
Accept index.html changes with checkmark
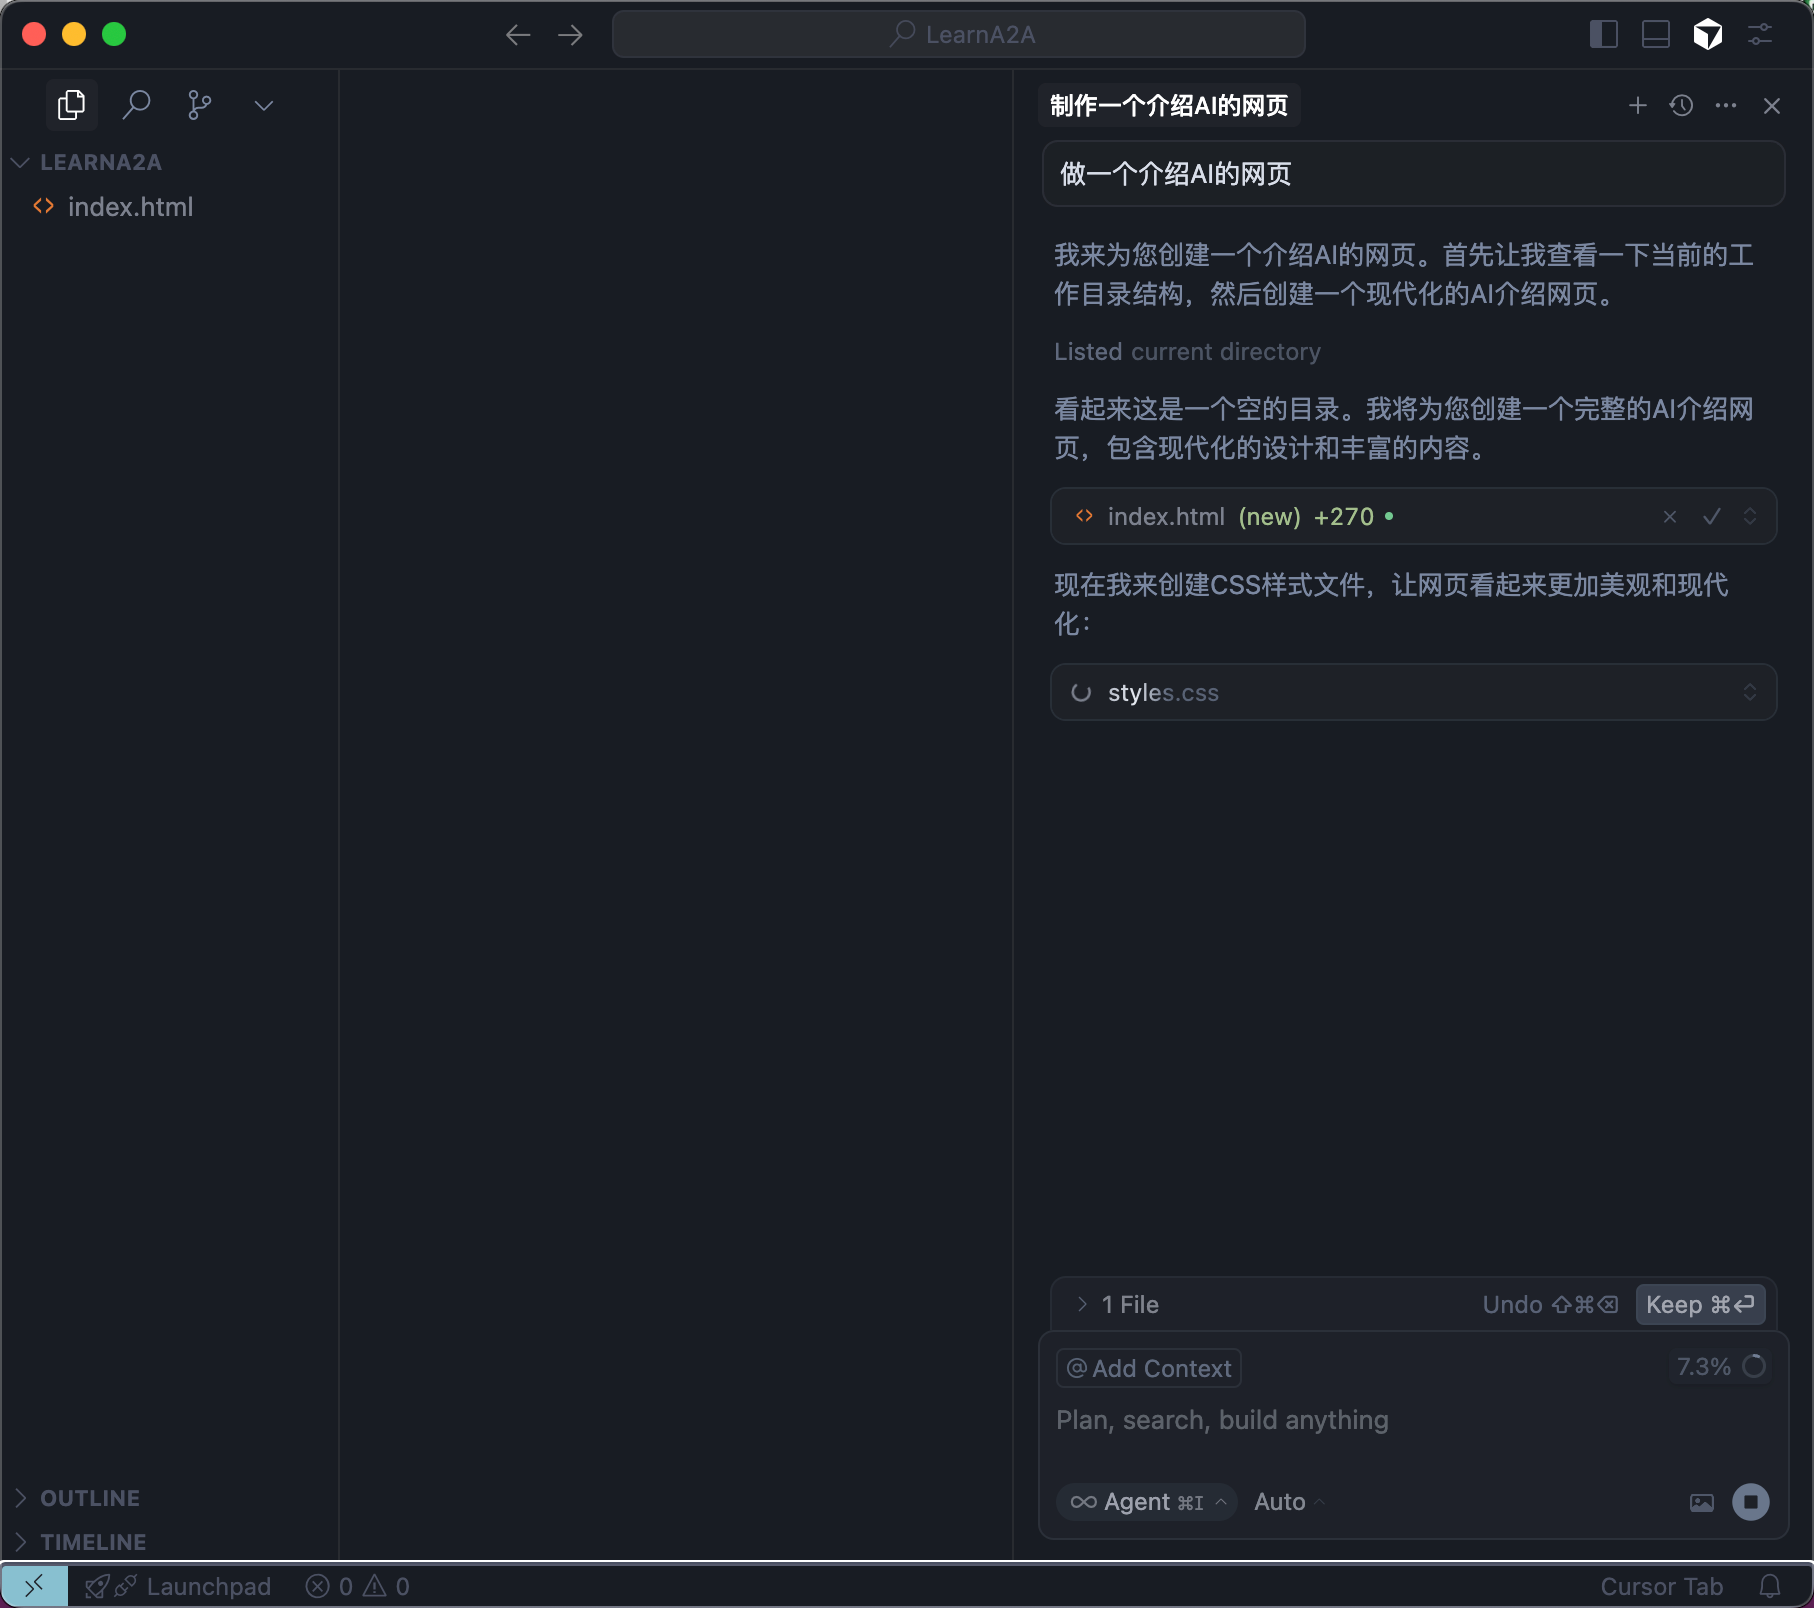[x=1711, y=517]
